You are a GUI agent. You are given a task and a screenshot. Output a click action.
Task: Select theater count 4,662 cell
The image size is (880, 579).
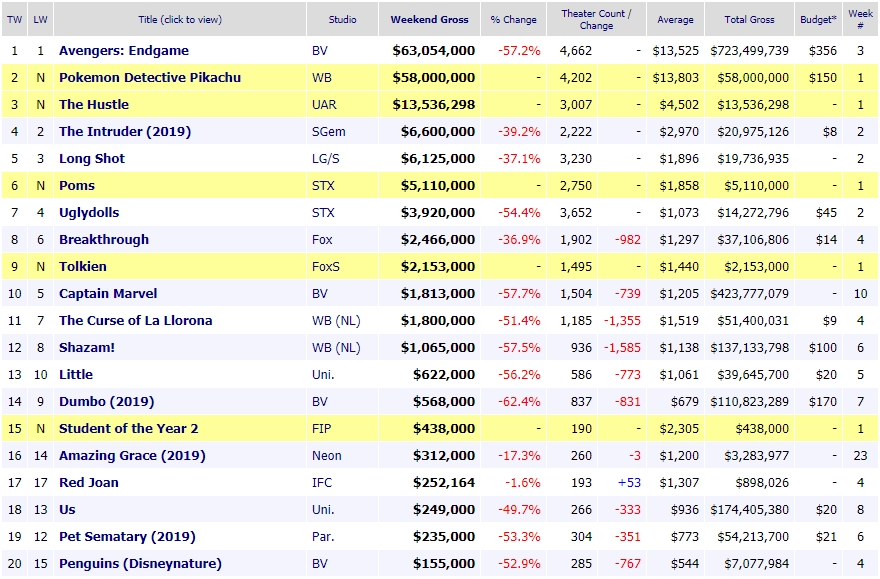[576, 50]
